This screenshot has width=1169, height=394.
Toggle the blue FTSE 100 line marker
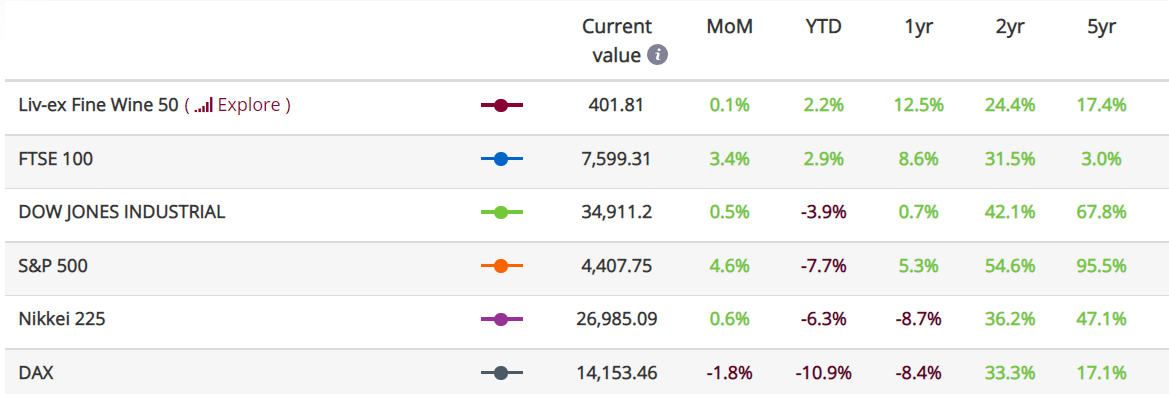tap(502, 159)
